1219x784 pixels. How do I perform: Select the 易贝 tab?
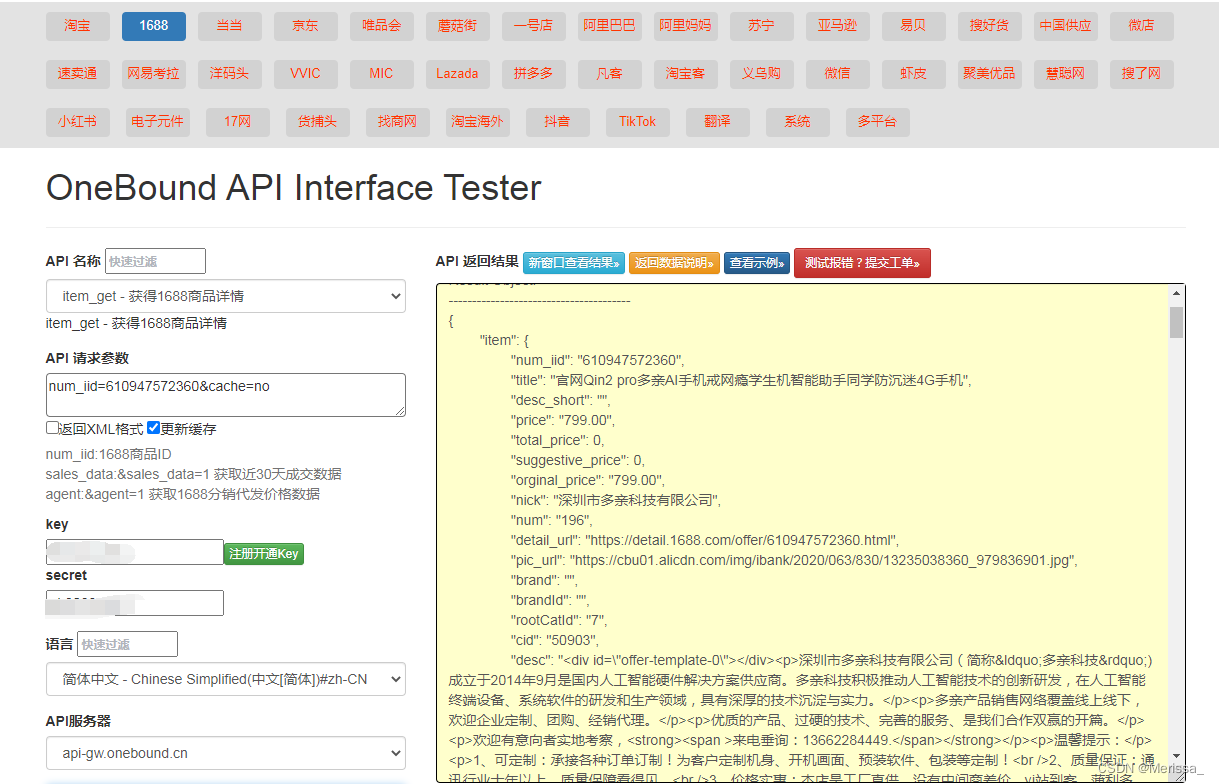coord(913,26)
